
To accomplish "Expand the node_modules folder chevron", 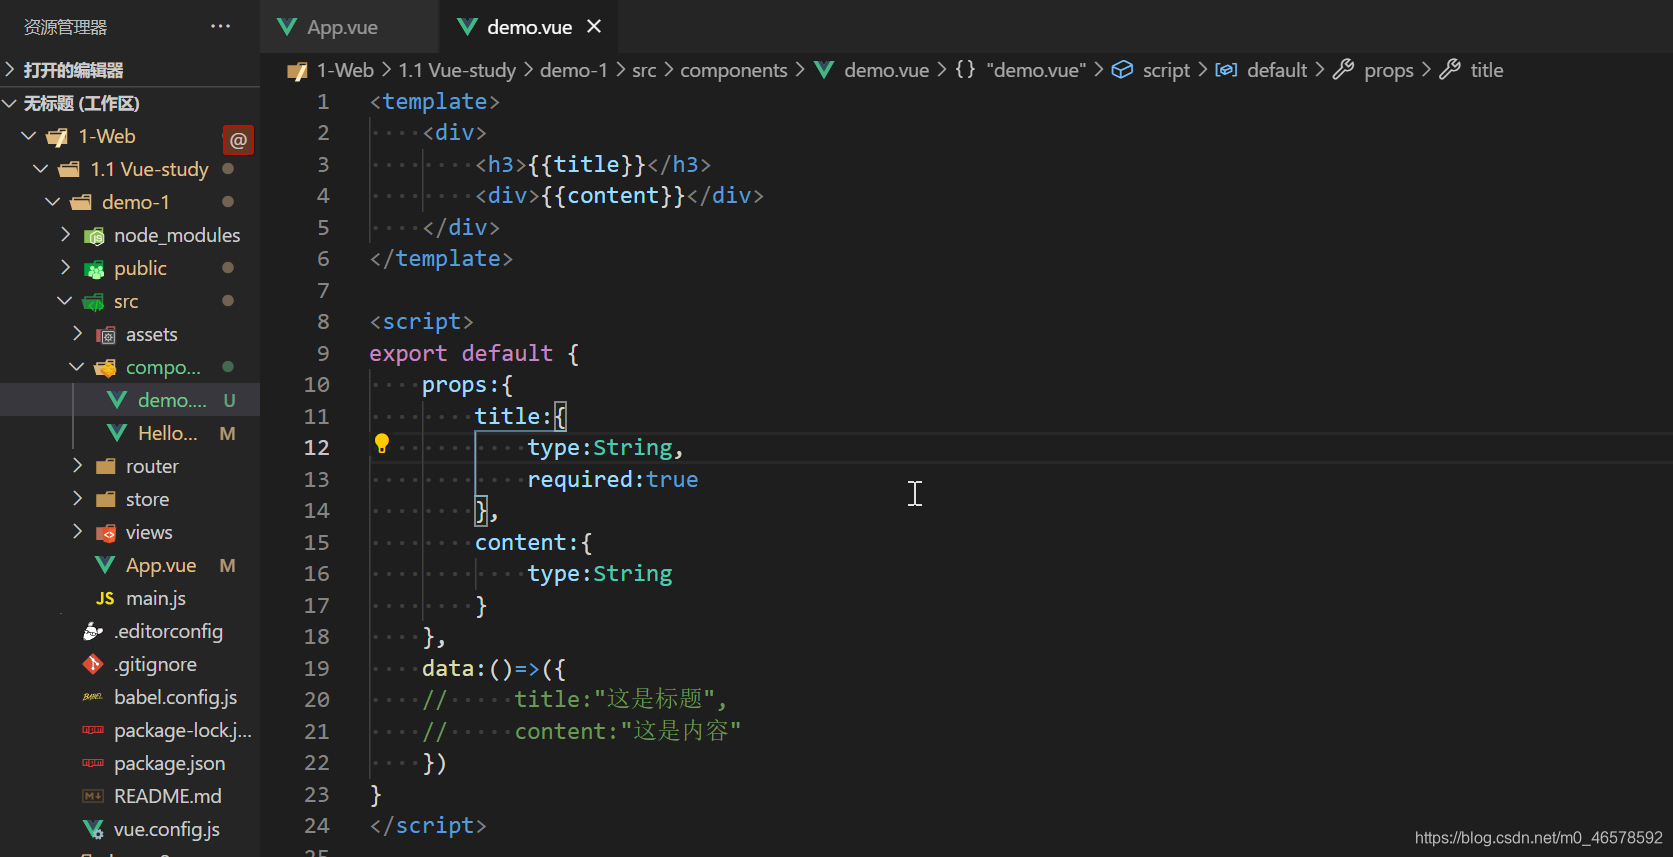I will [65, 234].
